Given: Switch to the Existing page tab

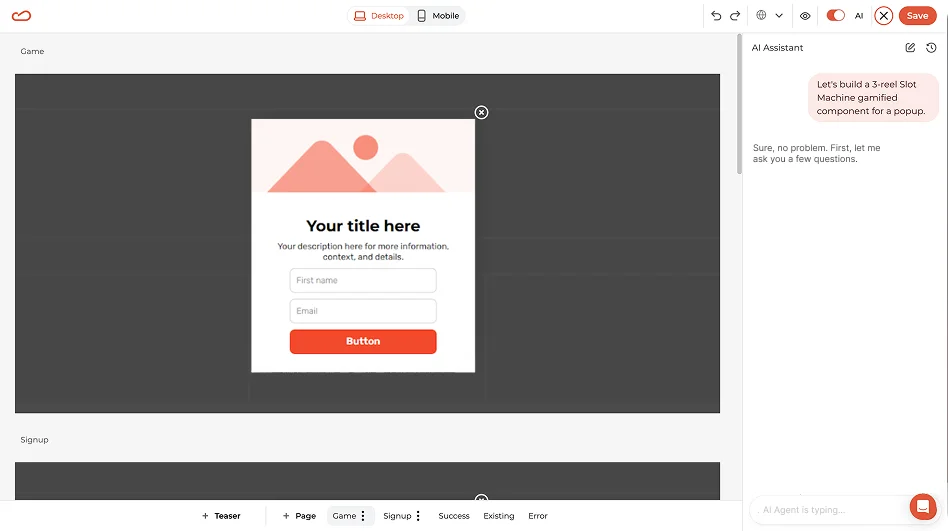Looking at the screenshot, I should [498, 516].
